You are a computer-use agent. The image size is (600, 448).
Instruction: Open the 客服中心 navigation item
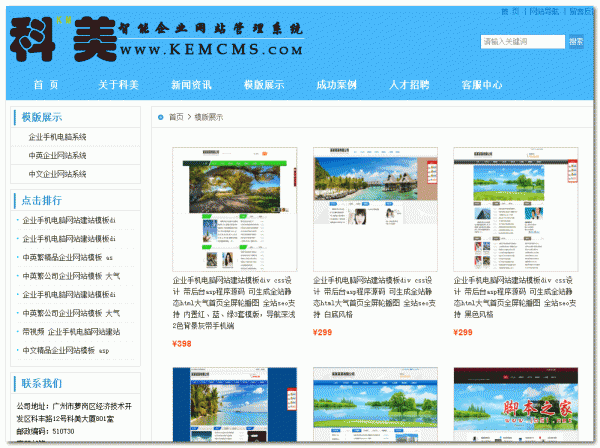(x=482, y=85)
